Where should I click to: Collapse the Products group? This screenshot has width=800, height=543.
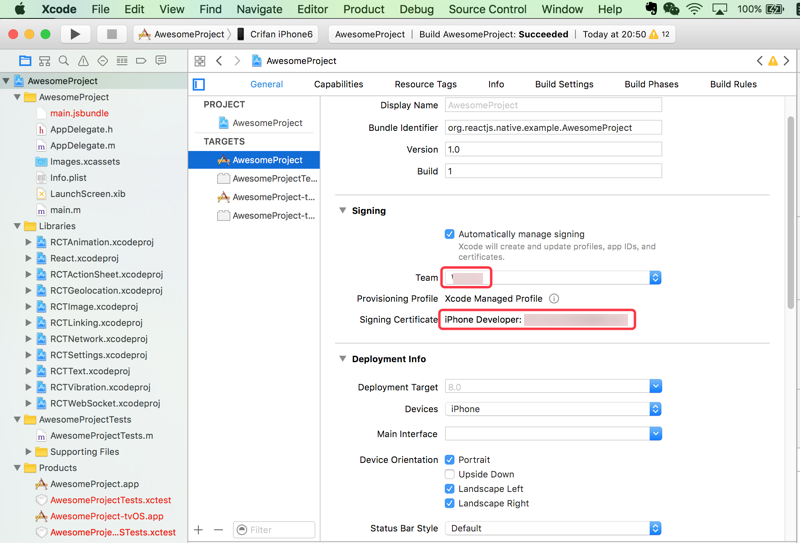[x=17, y=467]
